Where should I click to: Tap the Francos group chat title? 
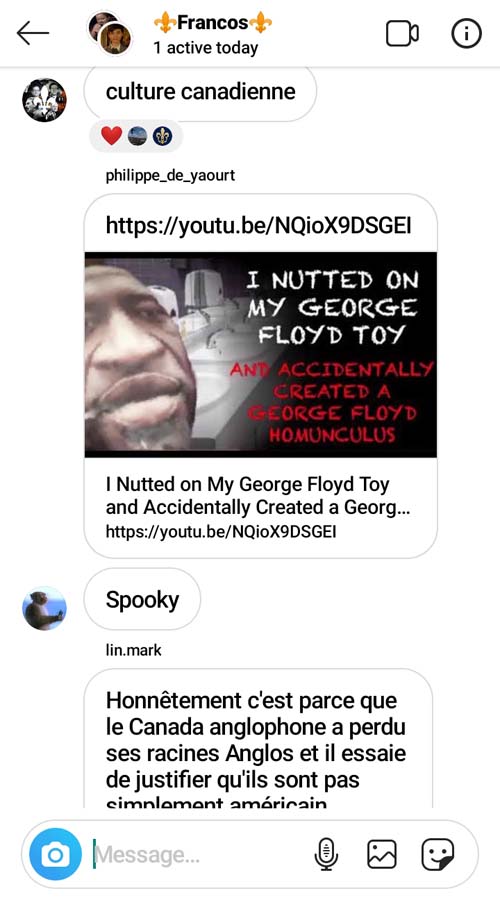[x=212, y=23]
